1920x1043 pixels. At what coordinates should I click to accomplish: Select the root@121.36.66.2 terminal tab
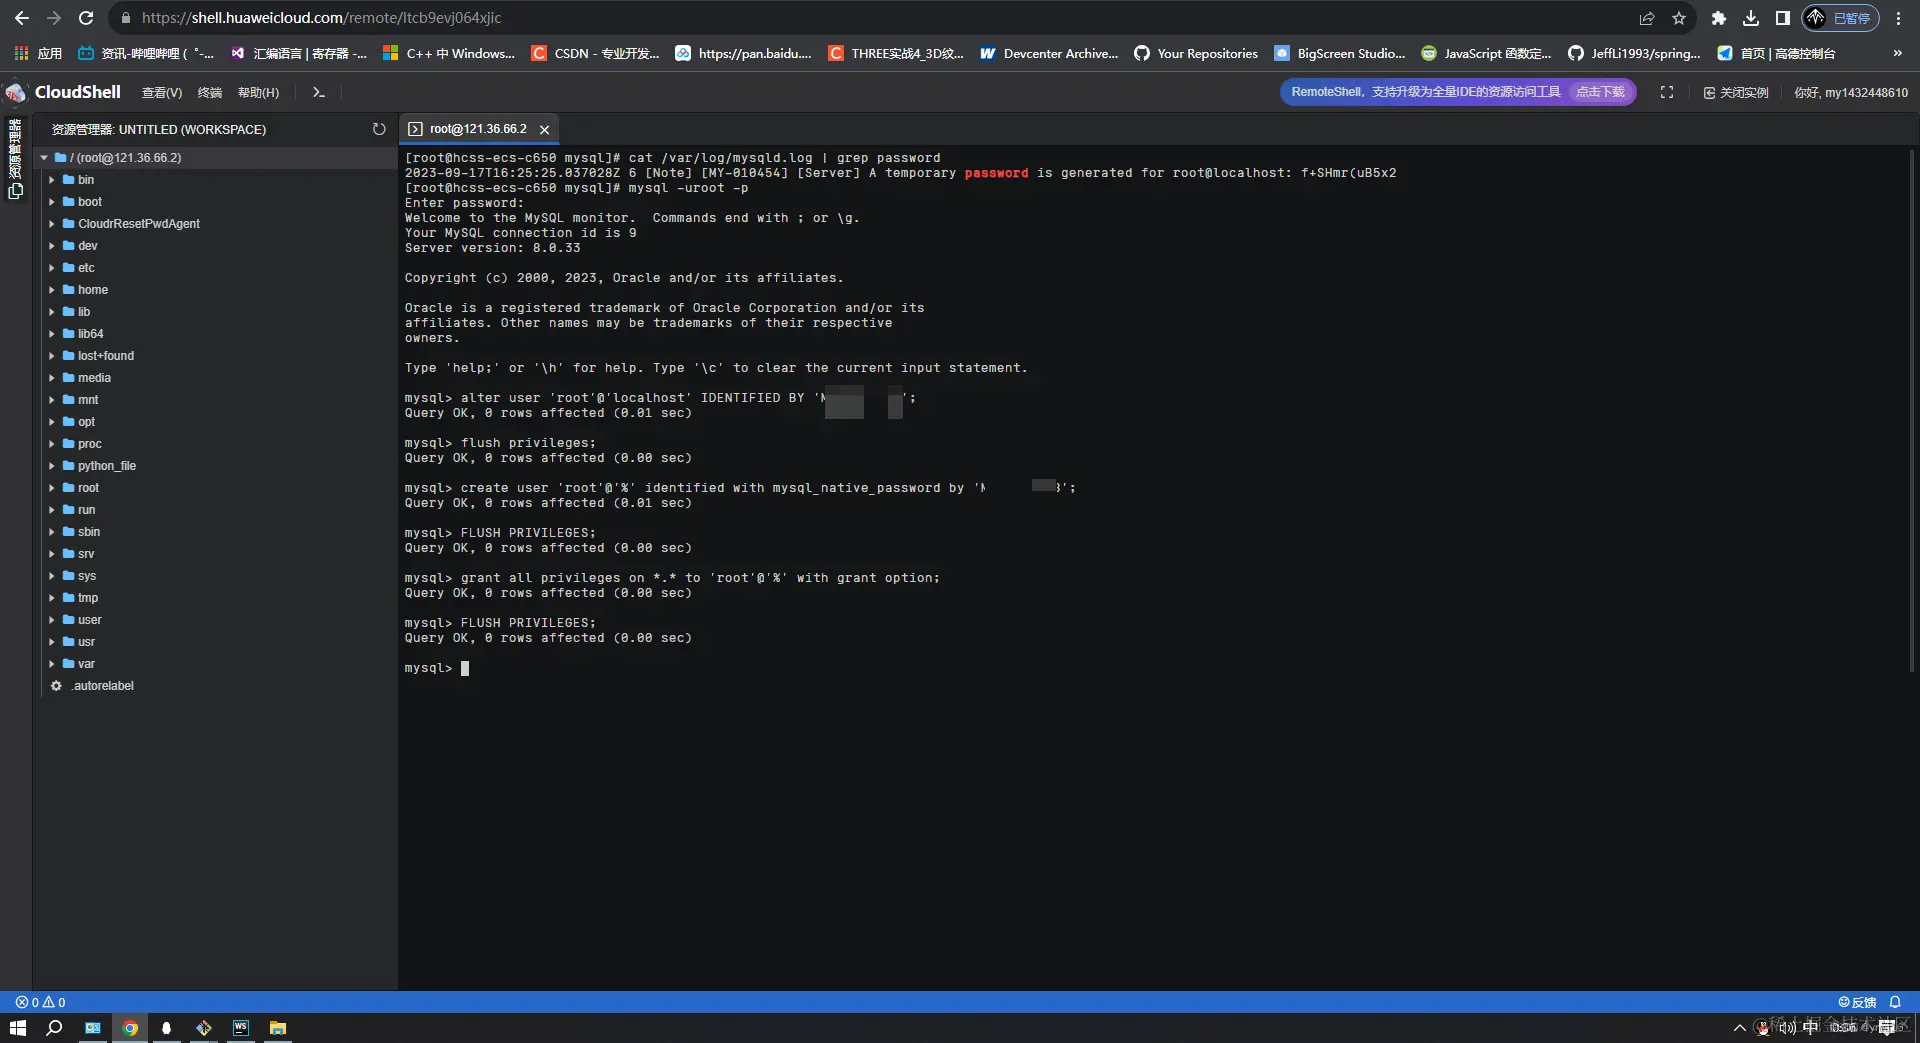(477, 128)
